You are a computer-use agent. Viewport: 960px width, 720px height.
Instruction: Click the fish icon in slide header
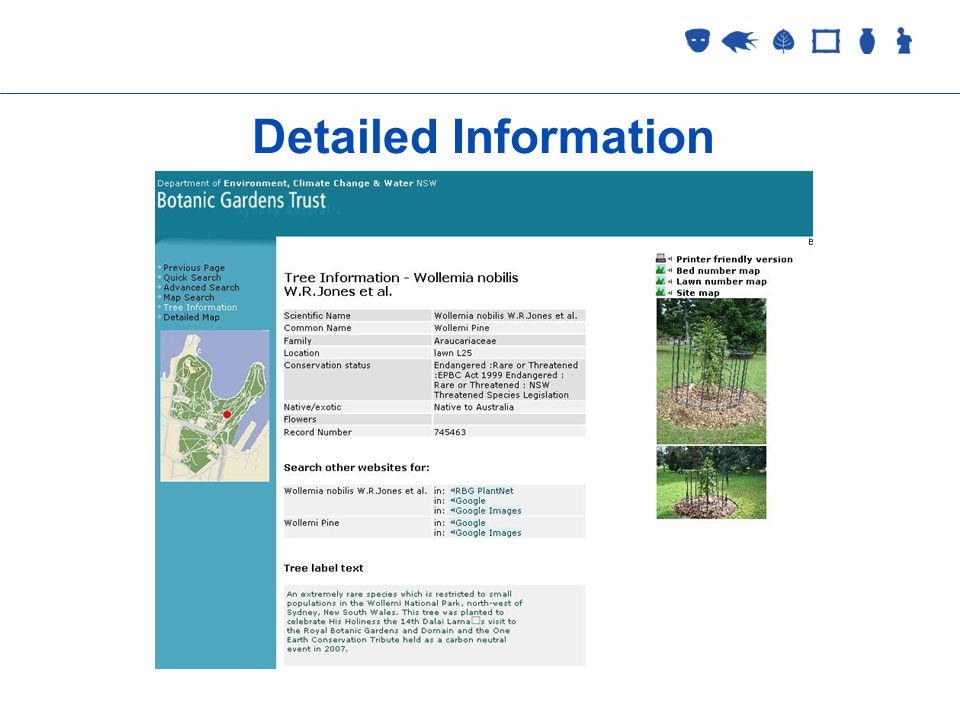point(740,42)
